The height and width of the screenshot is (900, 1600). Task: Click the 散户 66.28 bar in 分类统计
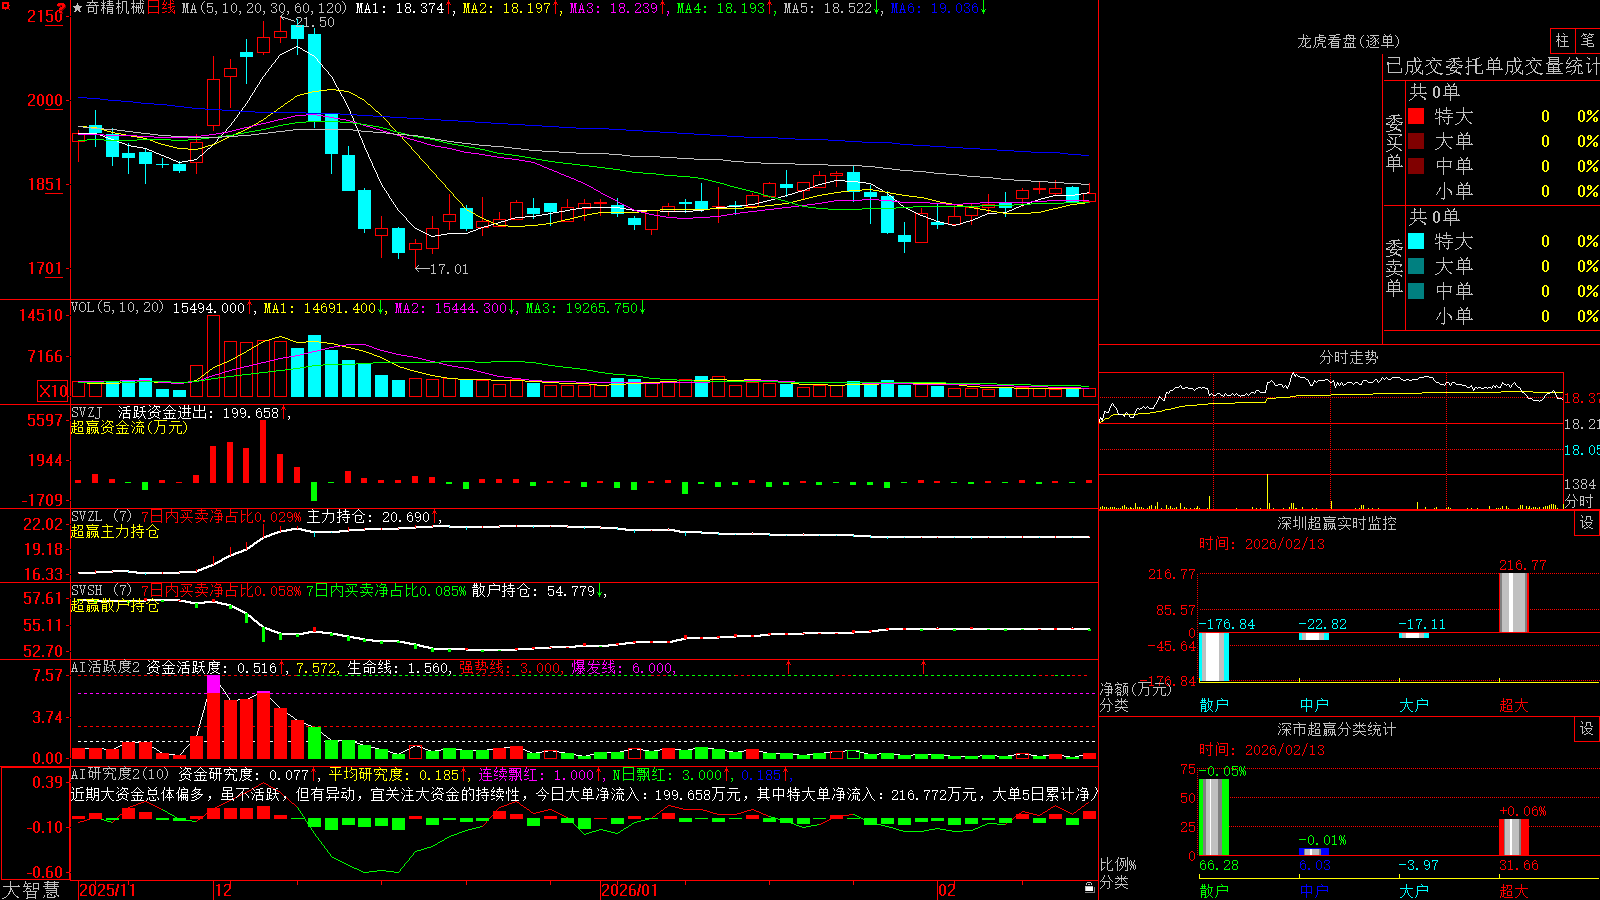[x=1214, y=817]
